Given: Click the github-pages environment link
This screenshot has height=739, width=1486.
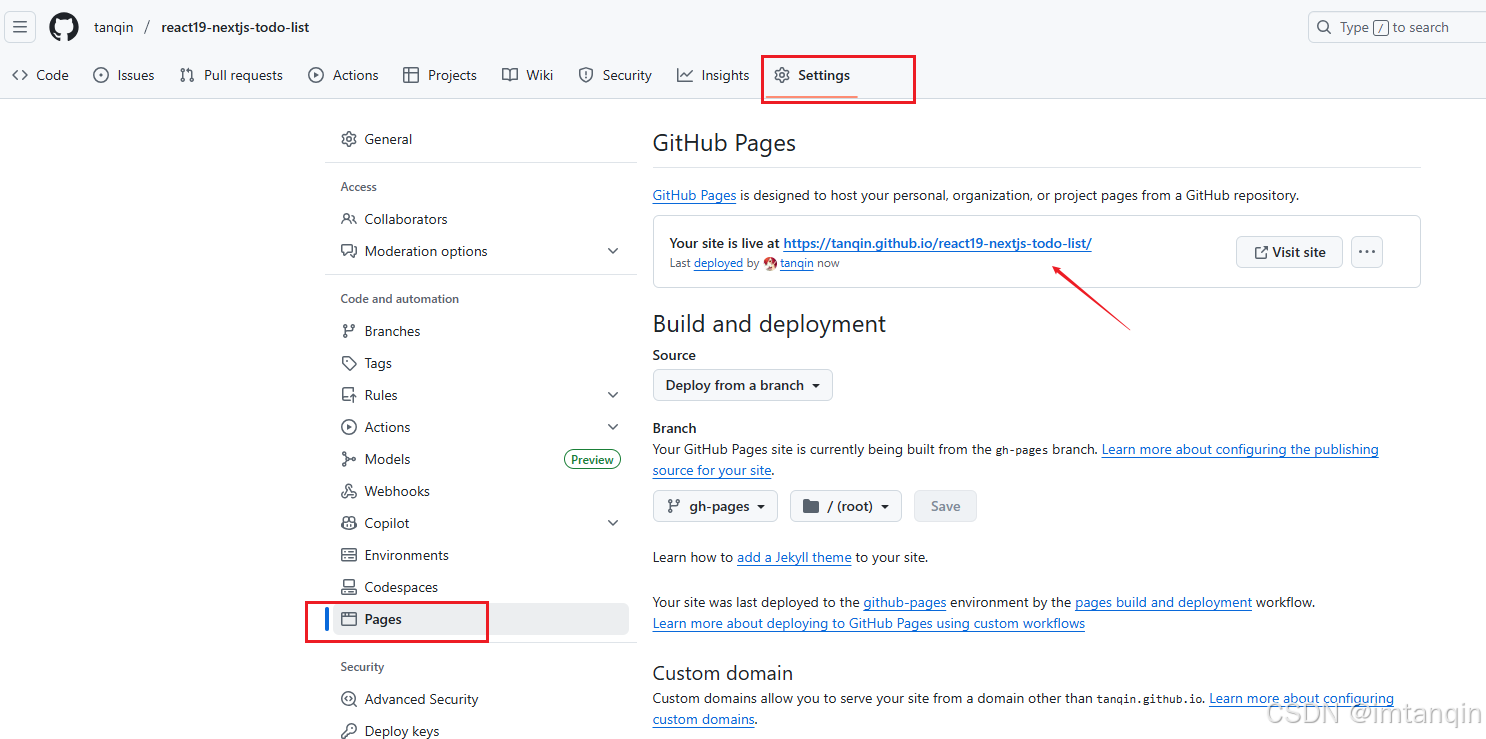Looking at the screenshot, I should (905, 602).
